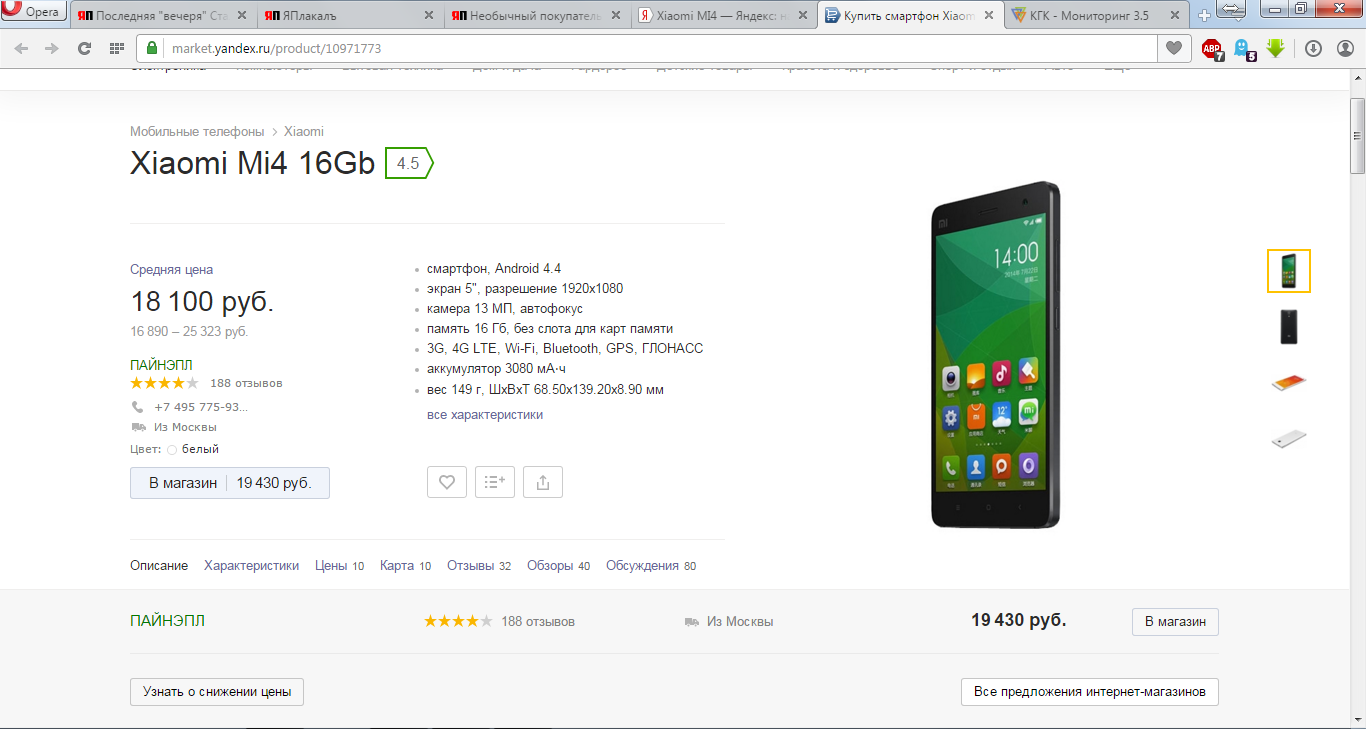Add Xiaomi Mi4 to favorites with heart
The height and width of the screenshot is (729, 1366).
[447, 482]
